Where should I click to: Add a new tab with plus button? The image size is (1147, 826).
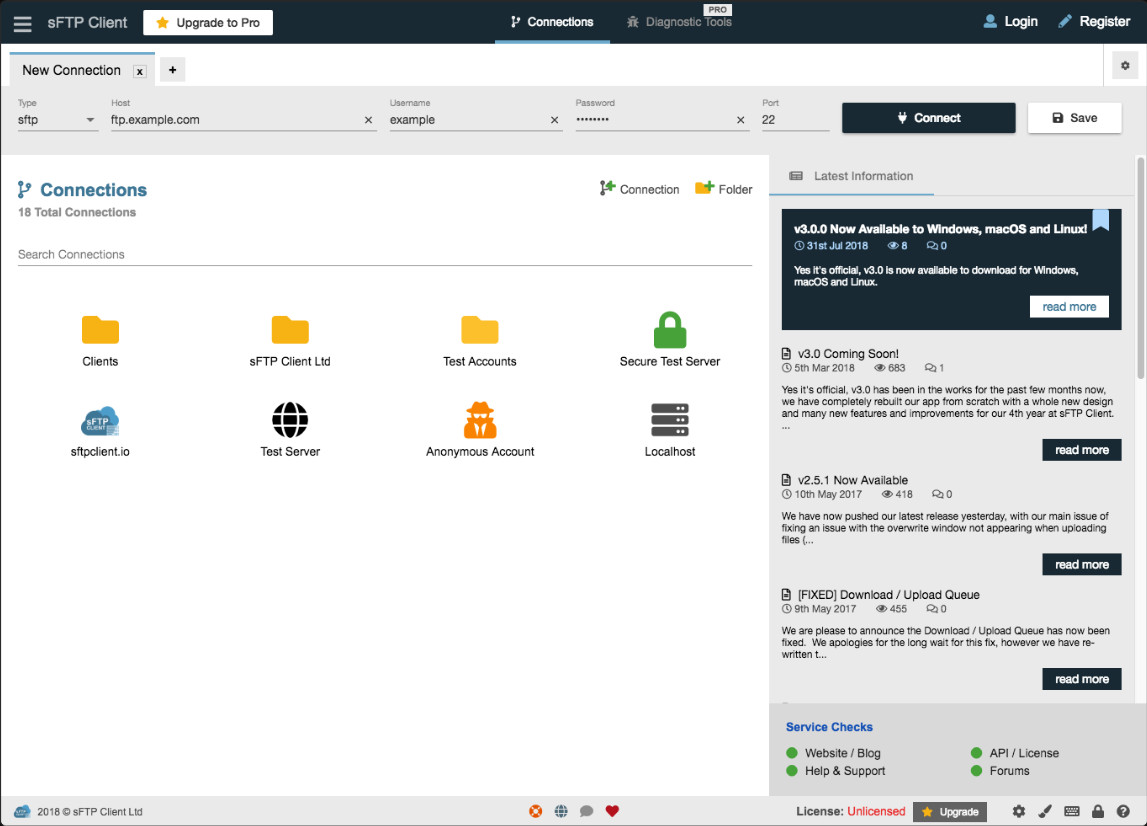(173, 70)
